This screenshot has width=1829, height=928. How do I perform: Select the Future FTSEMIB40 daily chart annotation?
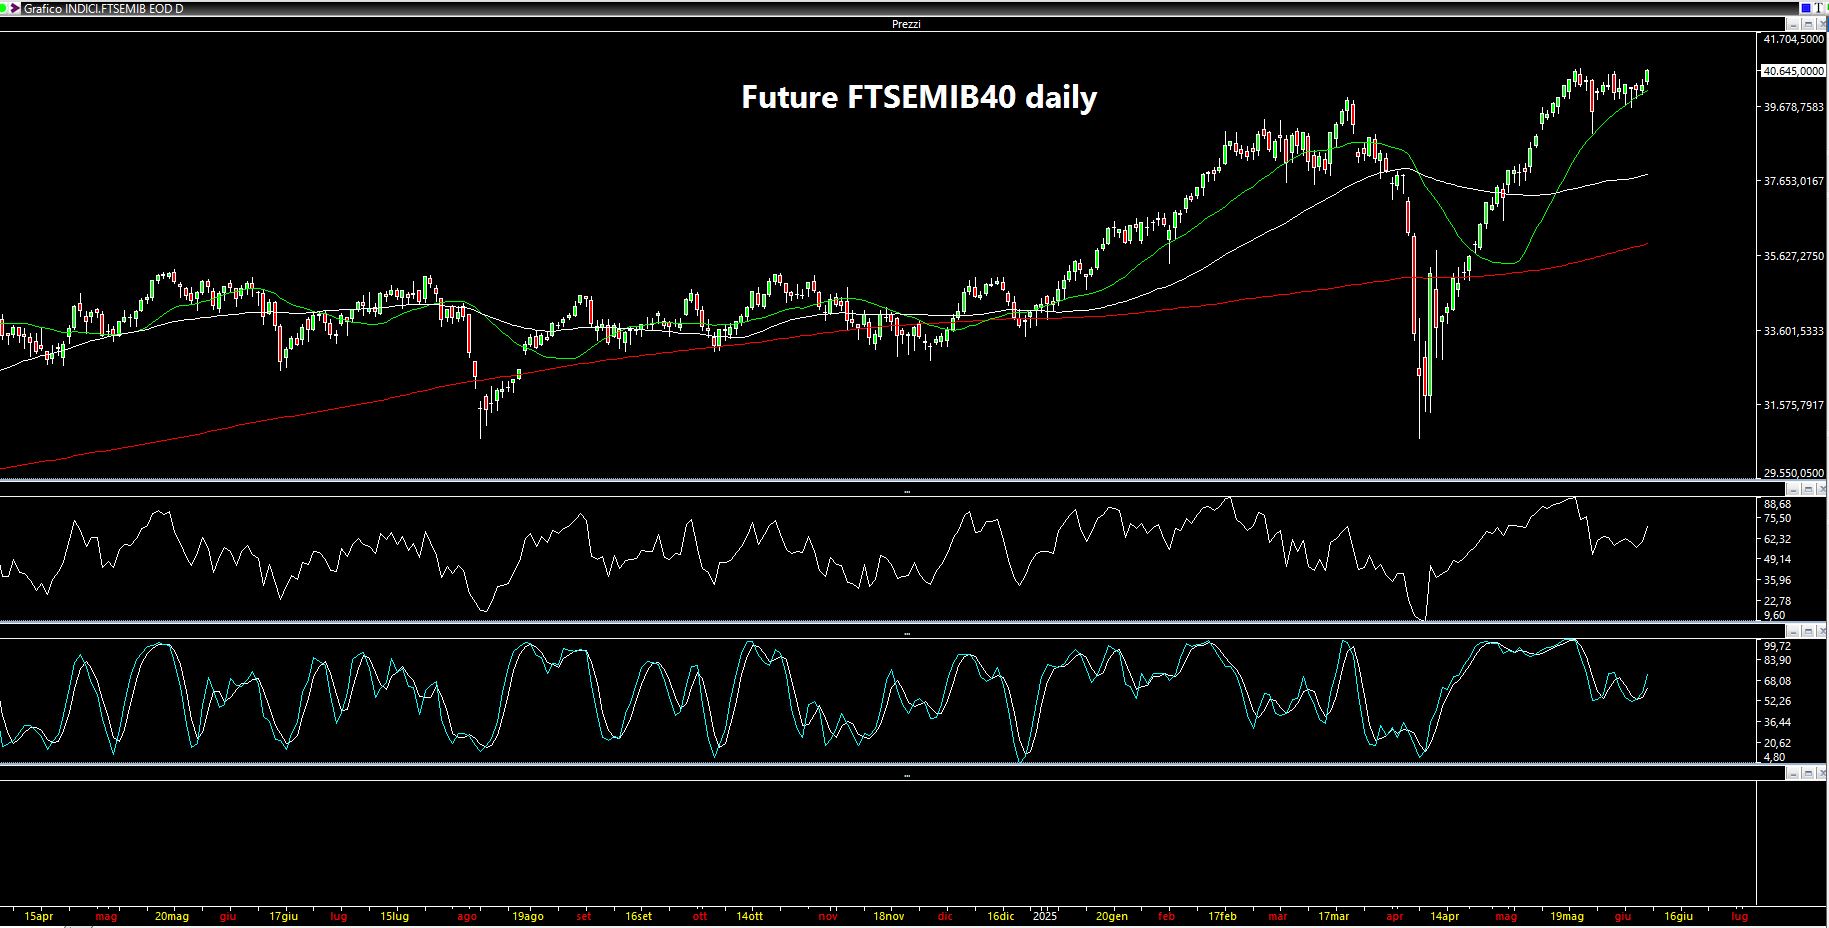pyautogui.click(x=919, y=97)
